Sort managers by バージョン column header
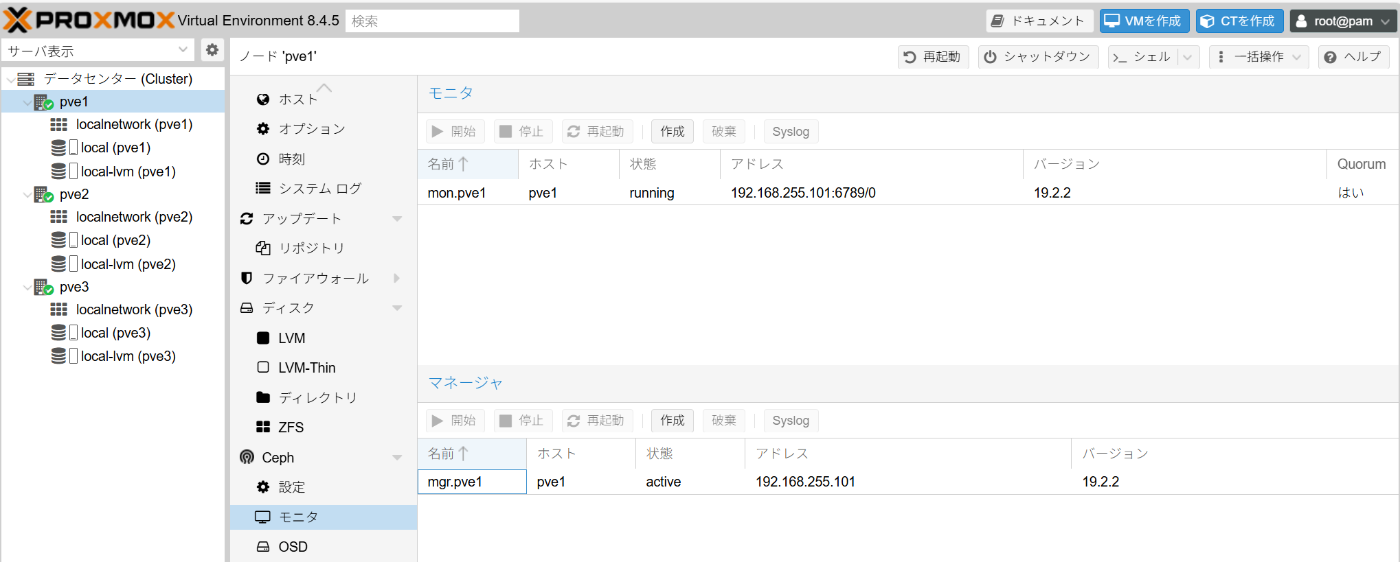Screen dimensions: 1400x562 (x=1235, y=453)
